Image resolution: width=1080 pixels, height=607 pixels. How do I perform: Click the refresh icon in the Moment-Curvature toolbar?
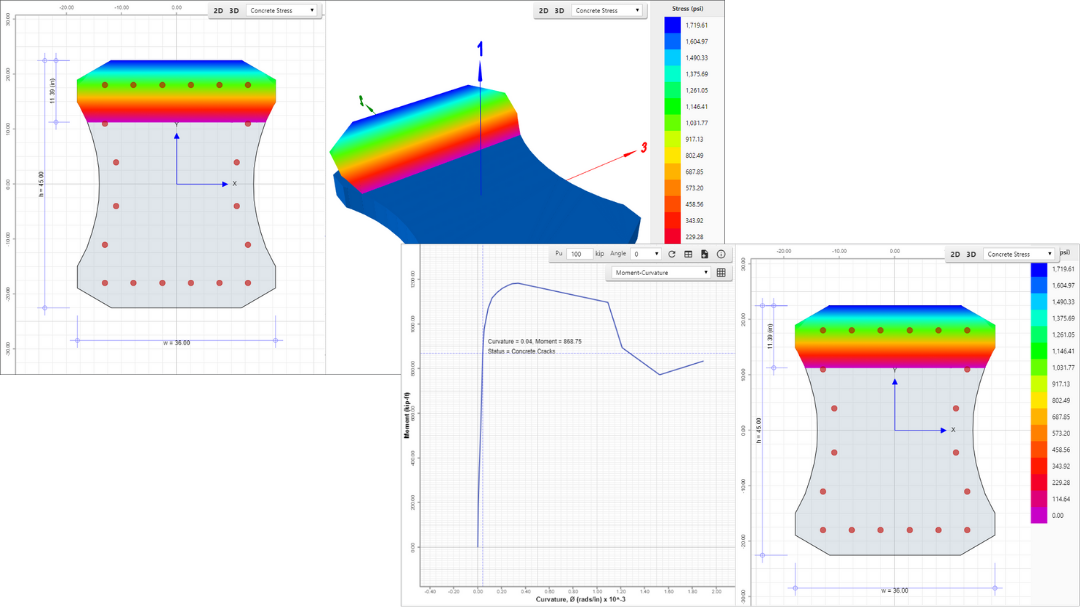pyautogui.click(x=672, y=254)
